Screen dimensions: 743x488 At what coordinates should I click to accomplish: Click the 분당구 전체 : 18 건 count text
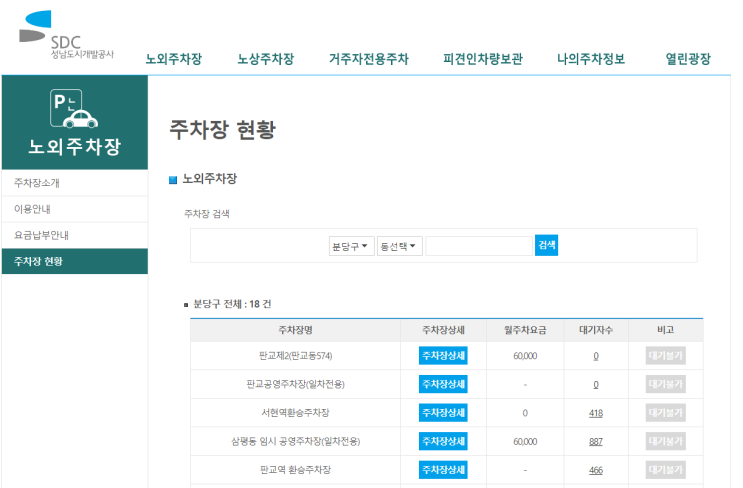click(x=232, y=304)
